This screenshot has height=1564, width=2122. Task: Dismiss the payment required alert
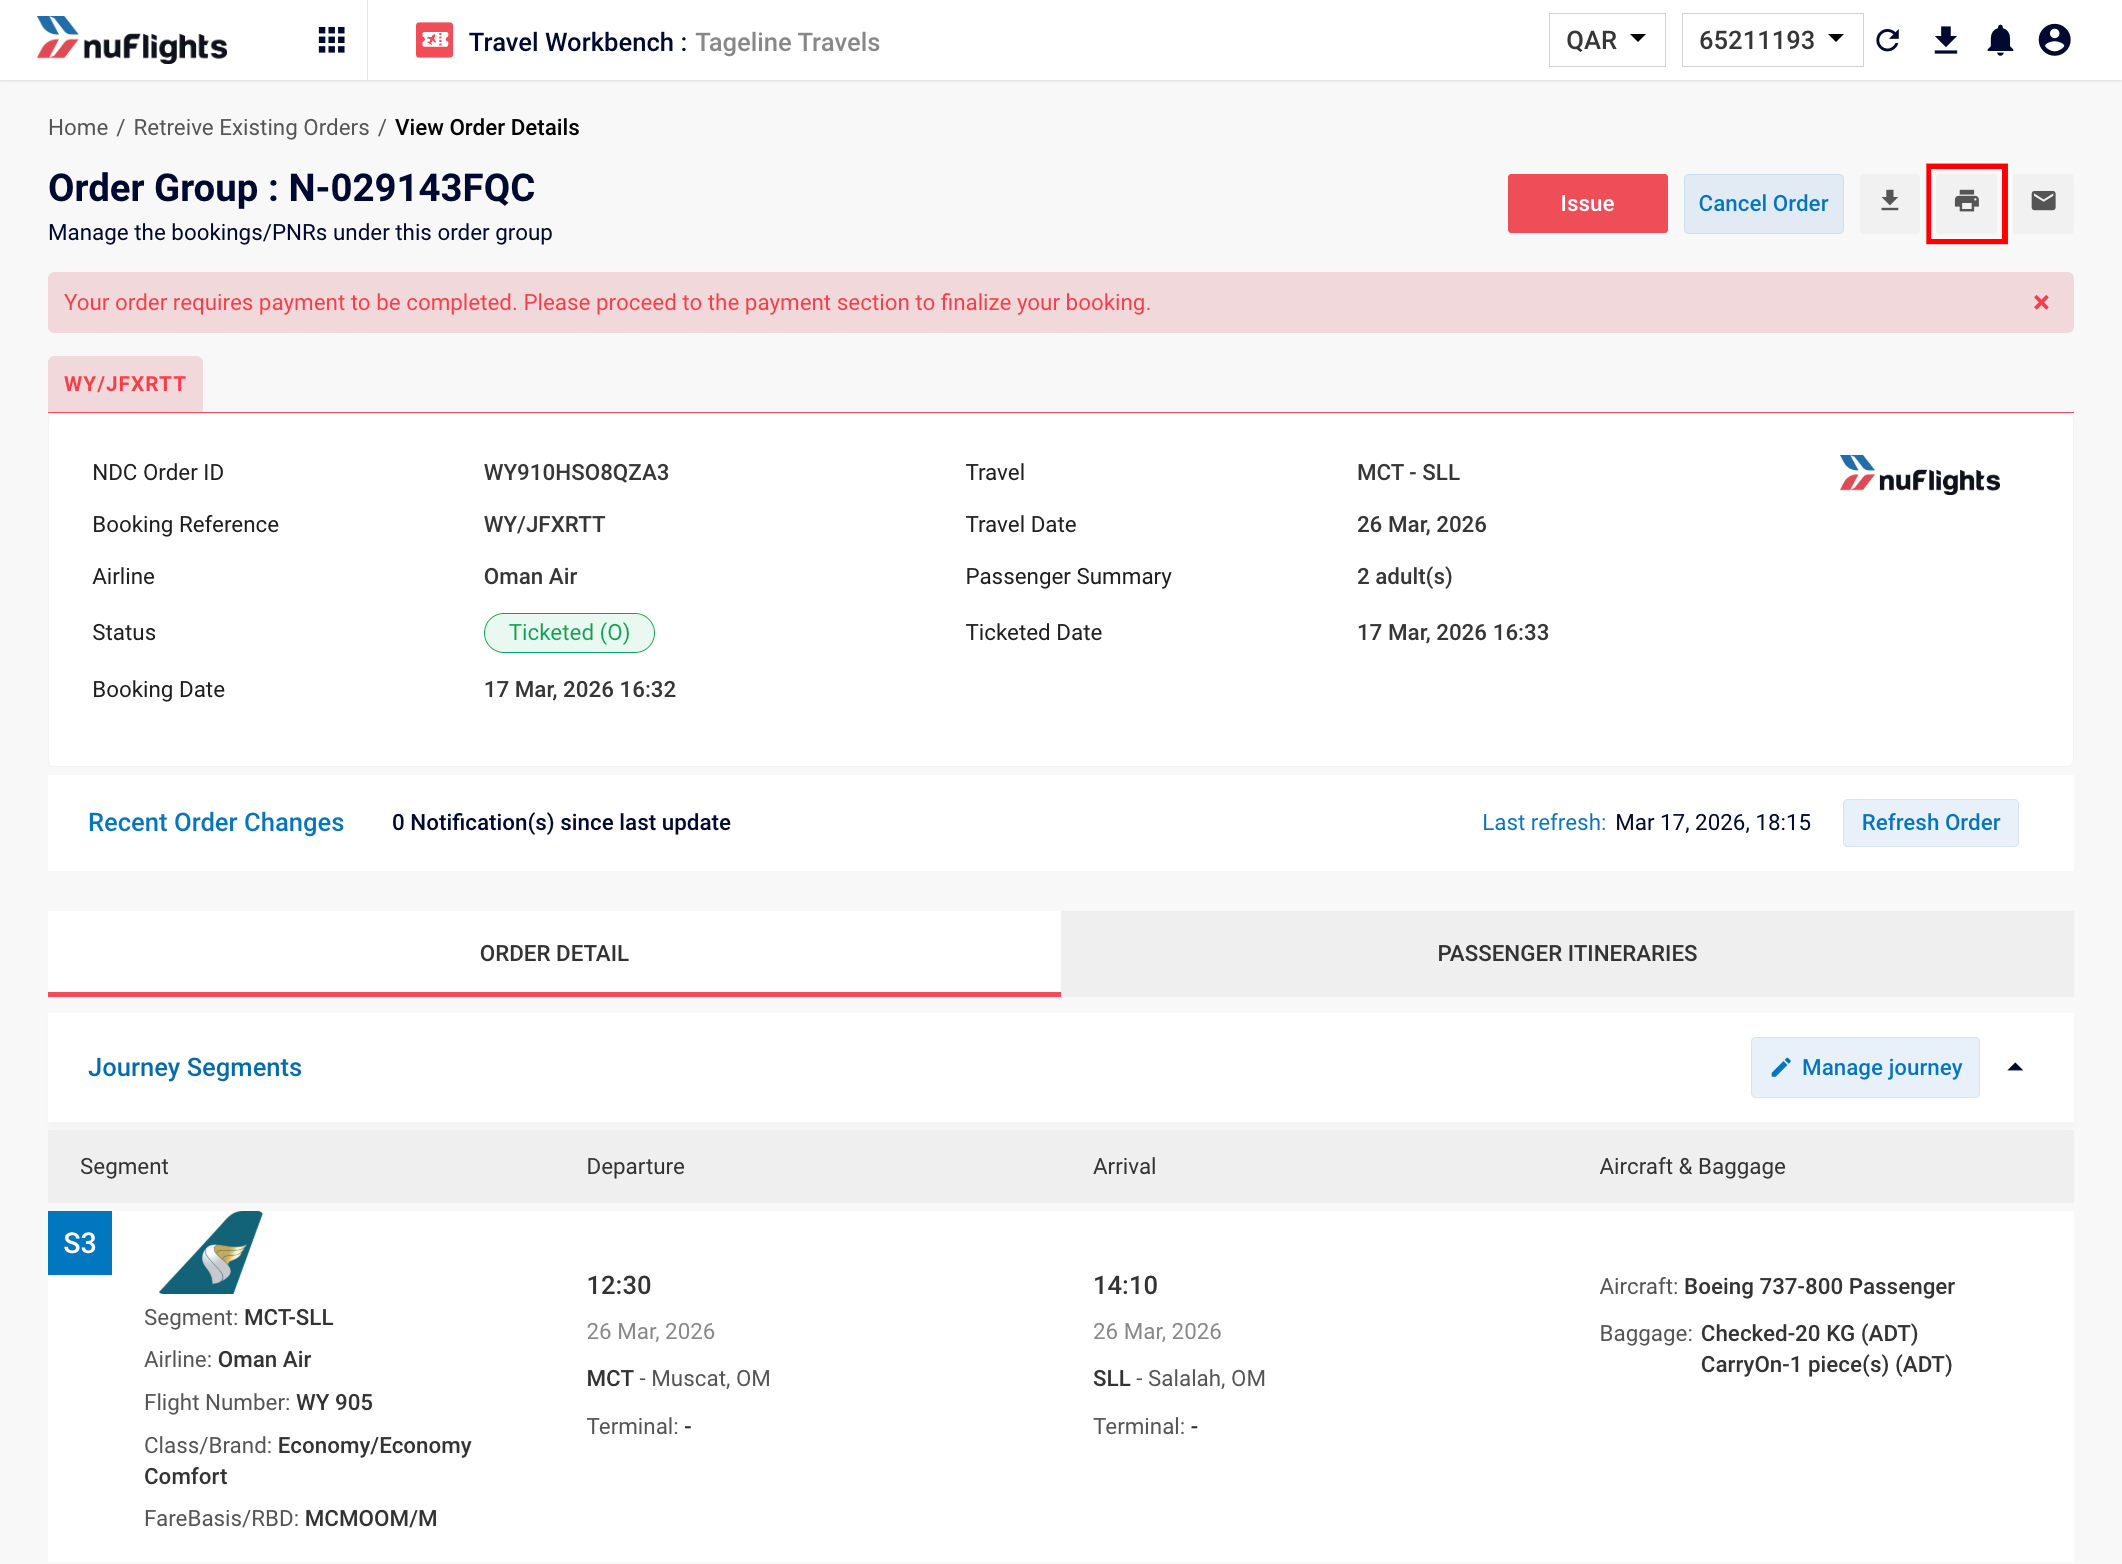pyautogui.click(x=2041, y=302)
